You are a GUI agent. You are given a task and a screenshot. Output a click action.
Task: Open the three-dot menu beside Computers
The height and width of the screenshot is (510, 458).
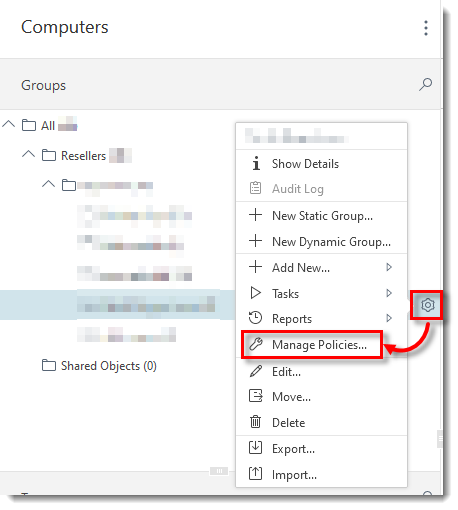click(426, 28)
